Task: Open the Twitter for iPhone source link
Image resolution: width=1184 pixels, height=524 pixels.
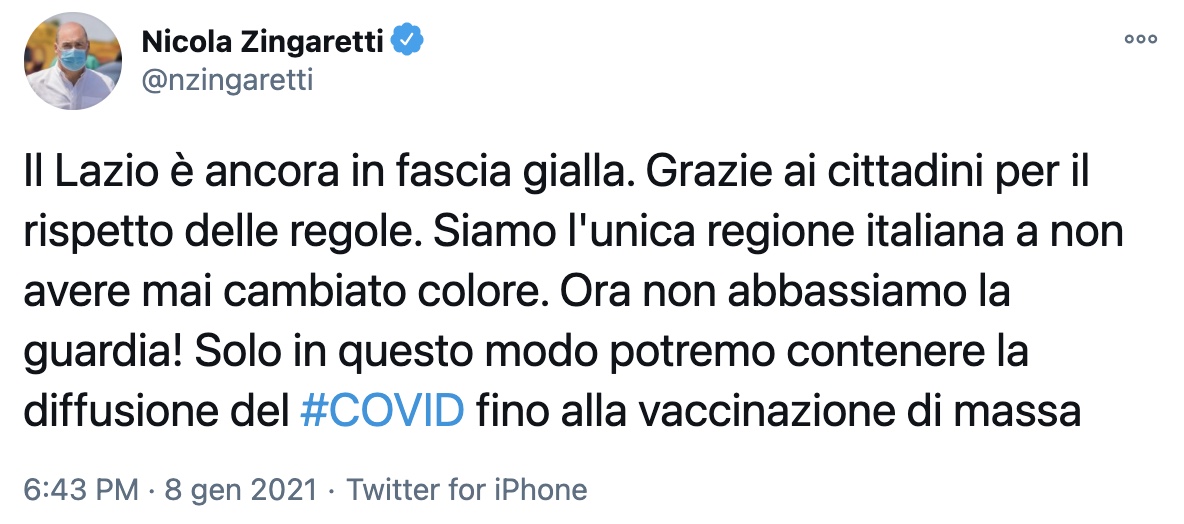Action: click(466, 491)
